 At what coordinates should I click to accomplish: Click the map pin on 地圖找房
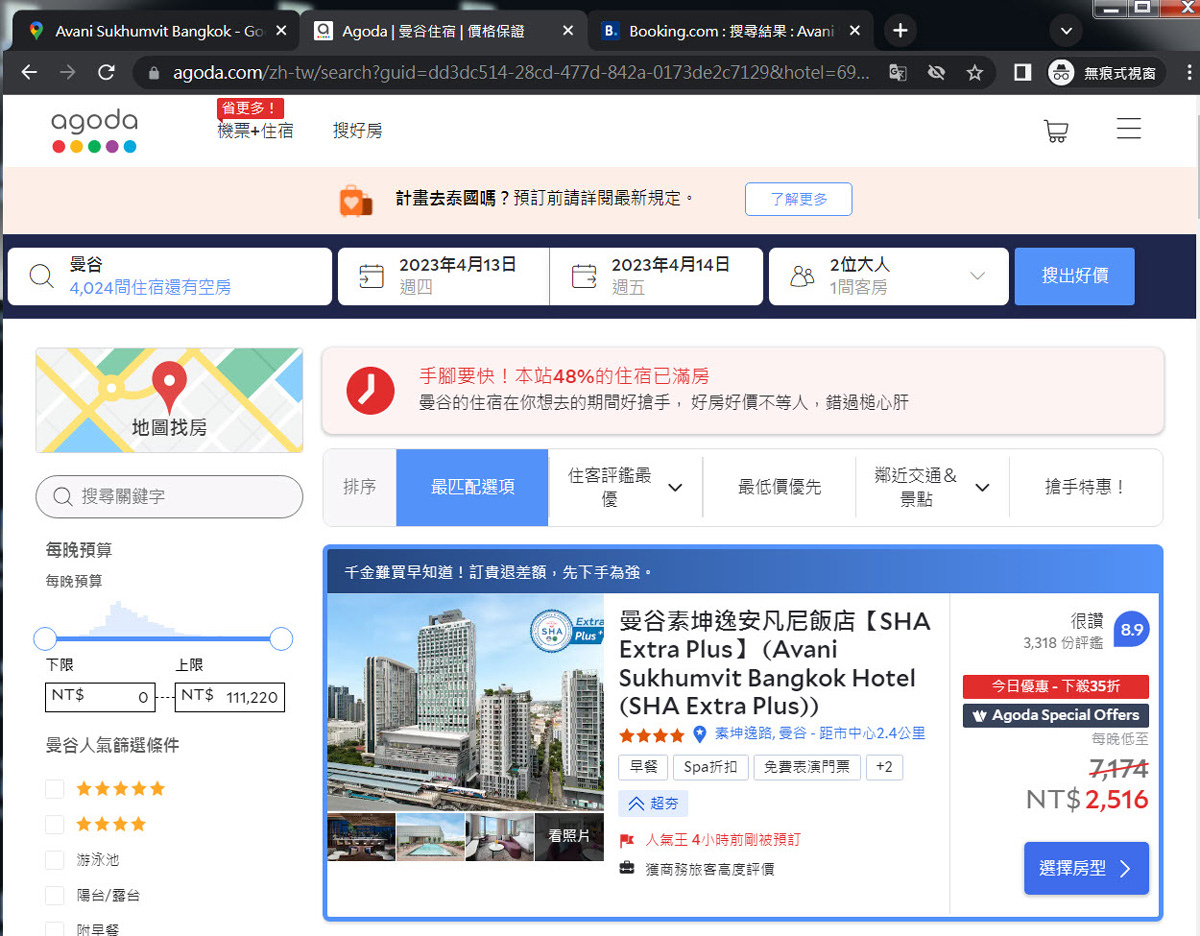click(x=169, y=387)
